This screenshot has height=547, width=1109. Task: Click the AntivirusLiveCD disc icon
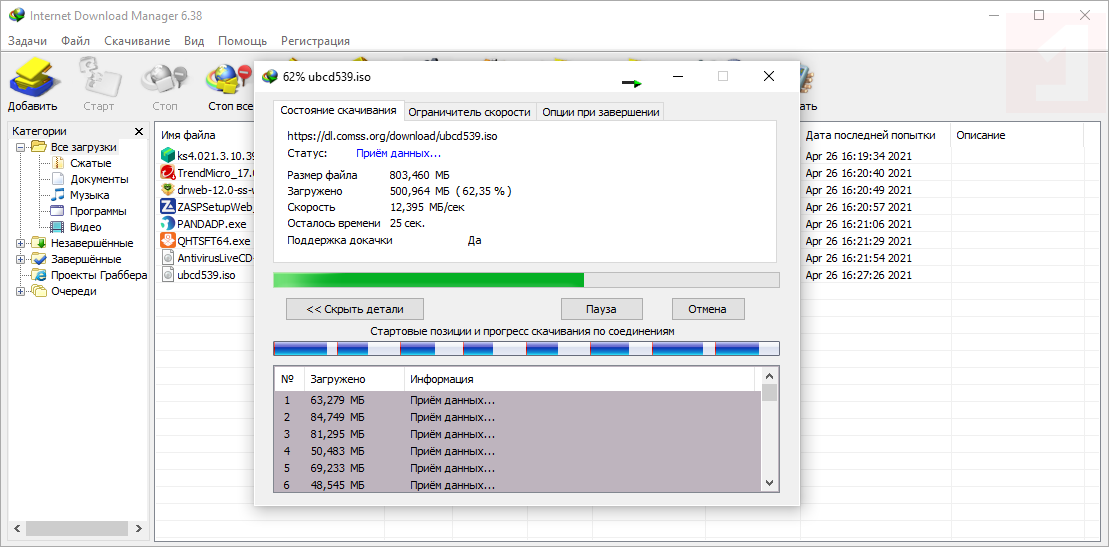168,258
